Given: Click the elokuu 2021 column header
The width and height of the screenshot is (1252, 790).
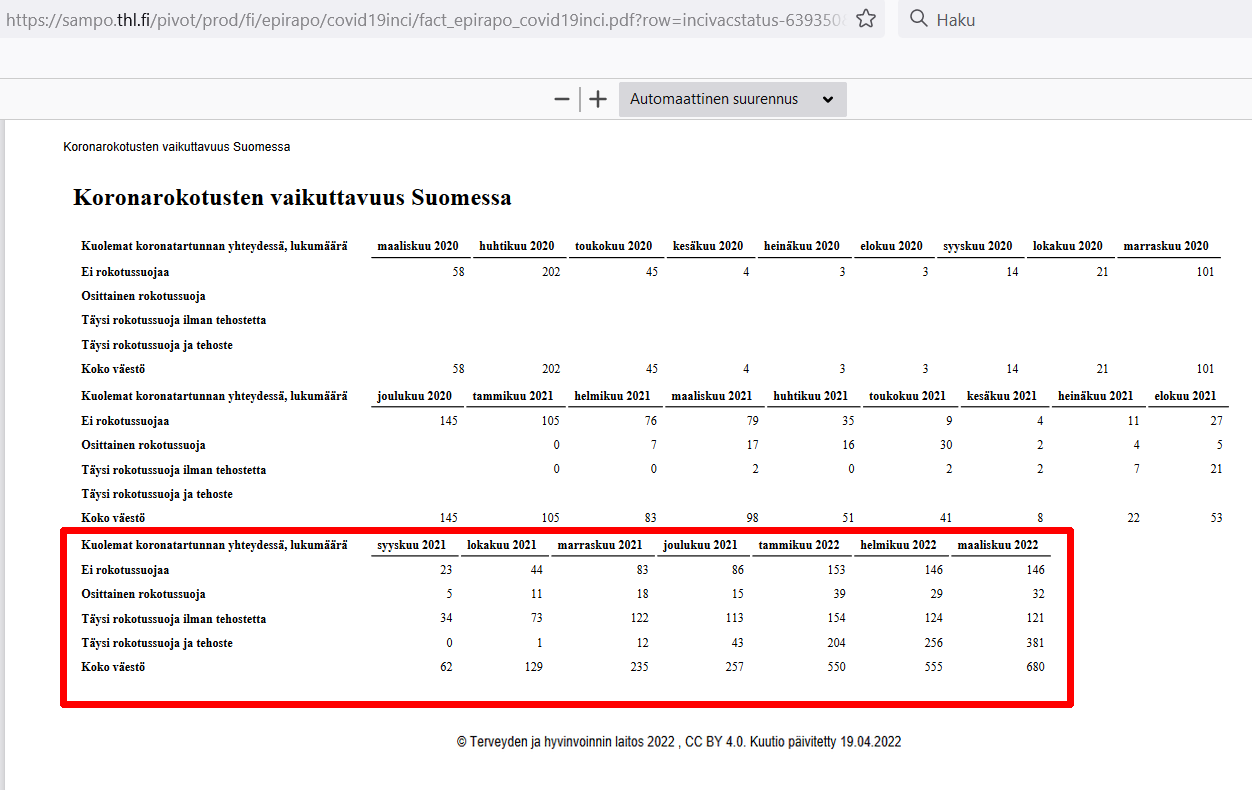Looking at the screenshot, I should point(1186,396).
